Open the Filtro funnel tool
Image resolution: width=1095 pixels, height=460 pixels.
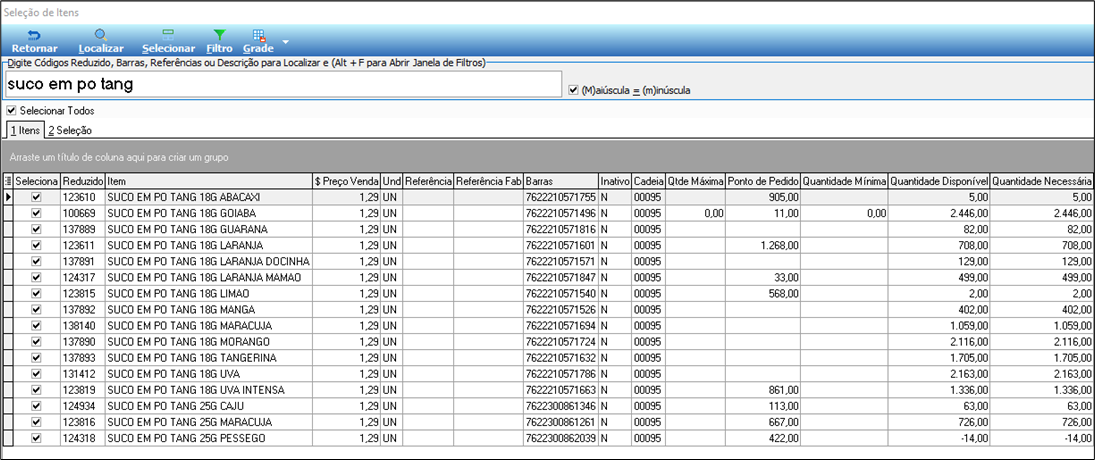pyautogui.click(x=219, y=41)
